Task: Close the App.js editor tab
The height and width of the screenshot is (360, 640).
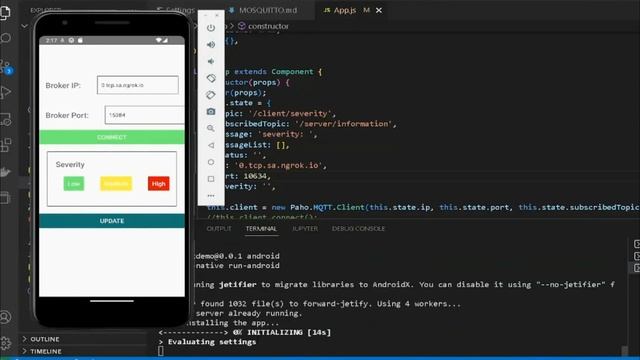Action: [x=379, y=10]
